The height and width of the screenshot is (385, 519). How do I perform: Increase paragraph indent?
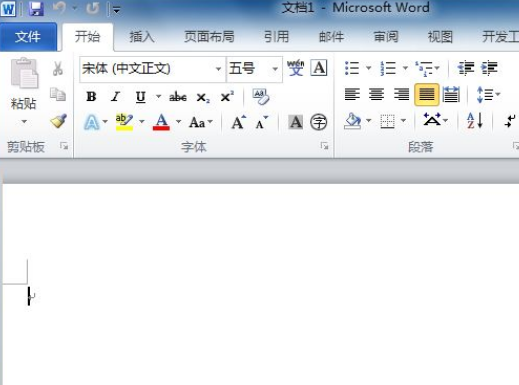tap(489, 68)
